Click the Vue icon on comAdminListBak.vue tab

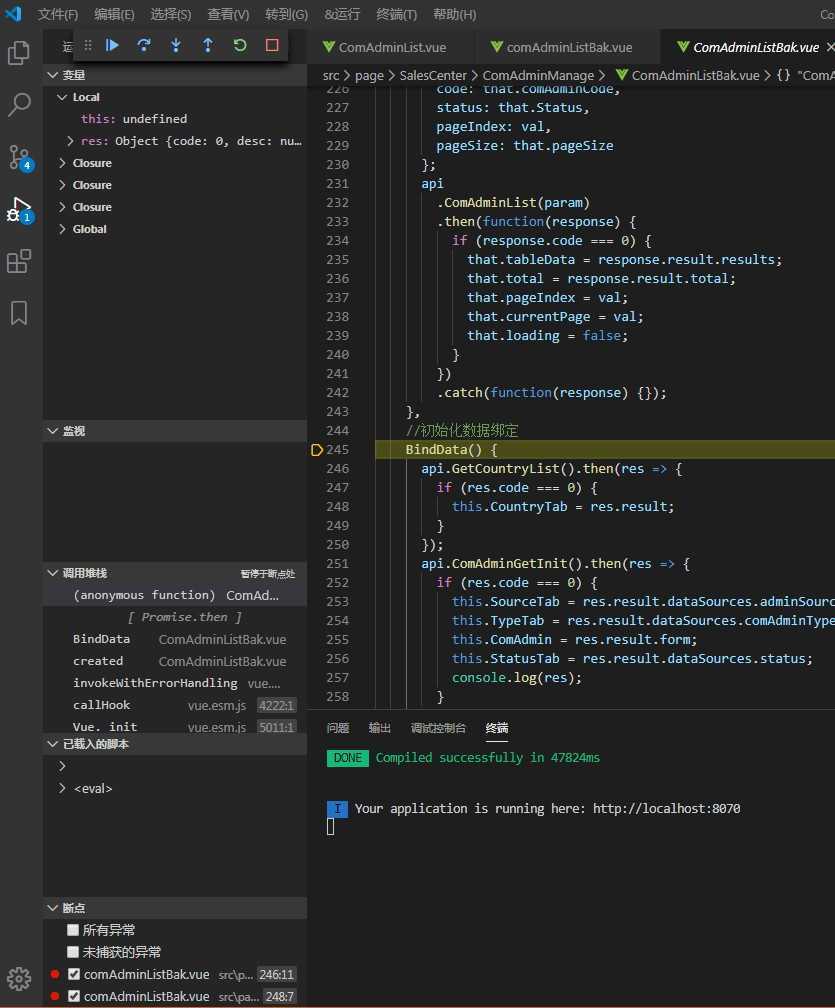(x=496, y=47)
